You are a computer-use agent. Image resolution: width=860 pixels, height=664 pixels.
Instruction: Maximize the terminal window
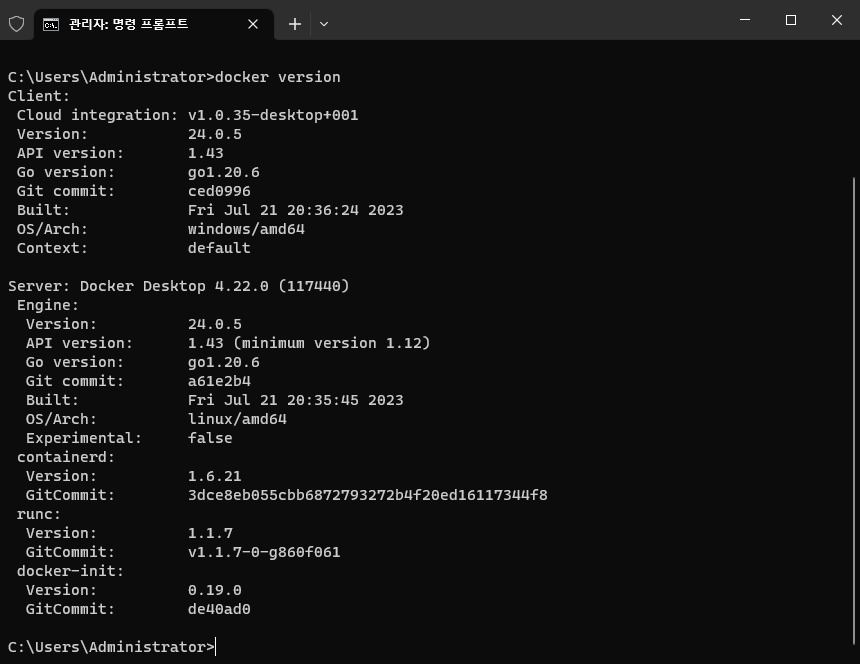(x=790, y=20)
